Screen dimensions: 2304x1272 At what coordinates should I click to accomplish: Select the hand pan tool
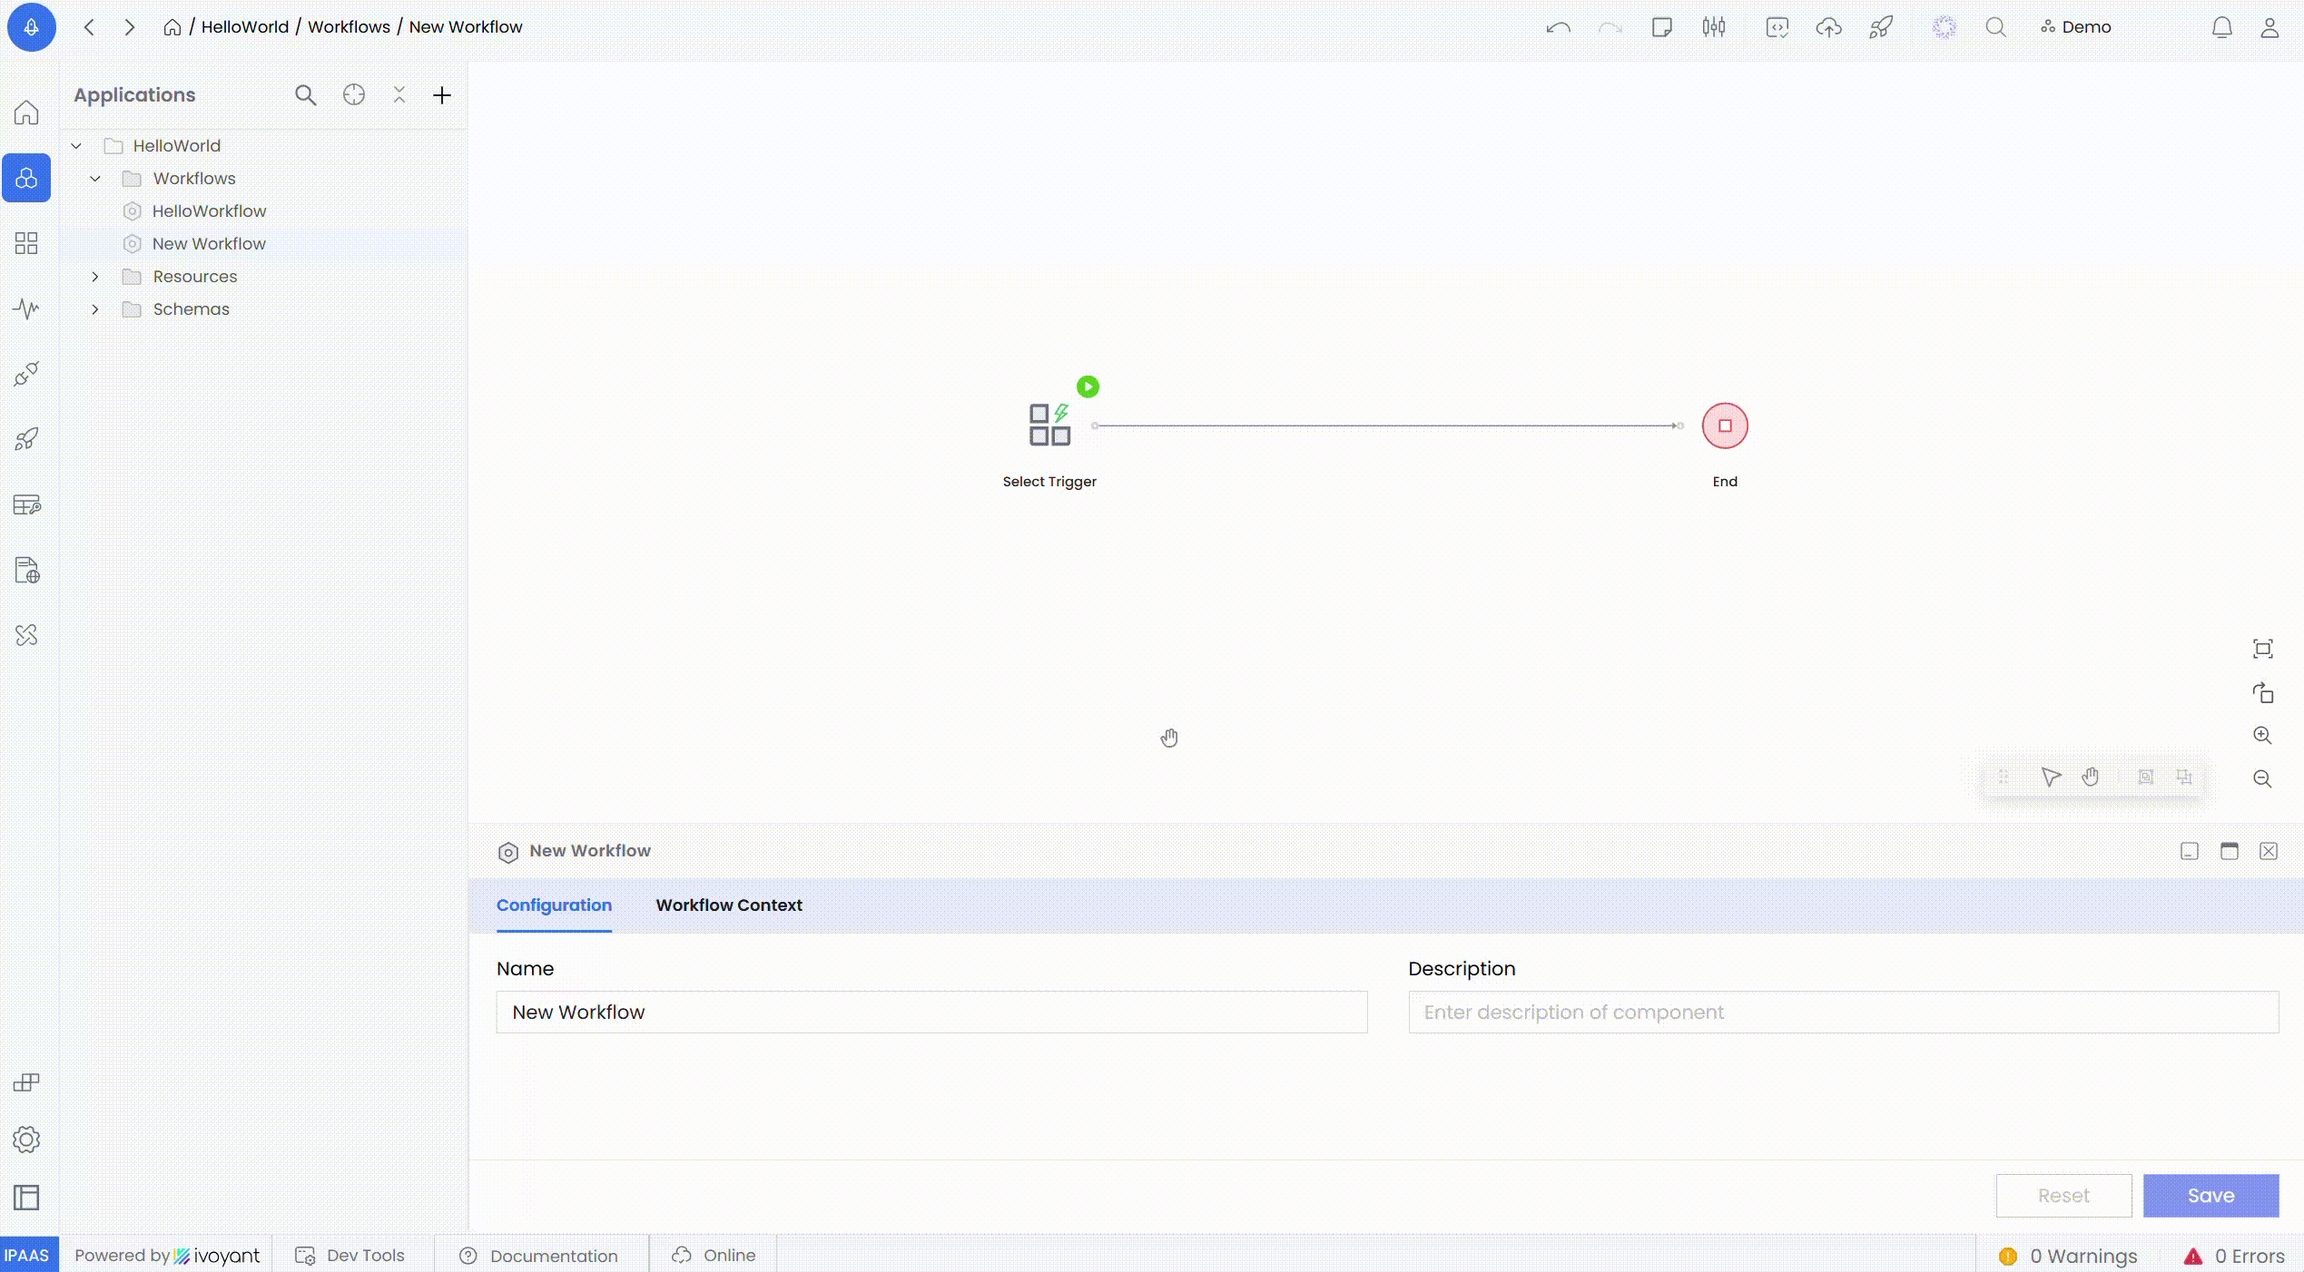tap(2090, 777)
